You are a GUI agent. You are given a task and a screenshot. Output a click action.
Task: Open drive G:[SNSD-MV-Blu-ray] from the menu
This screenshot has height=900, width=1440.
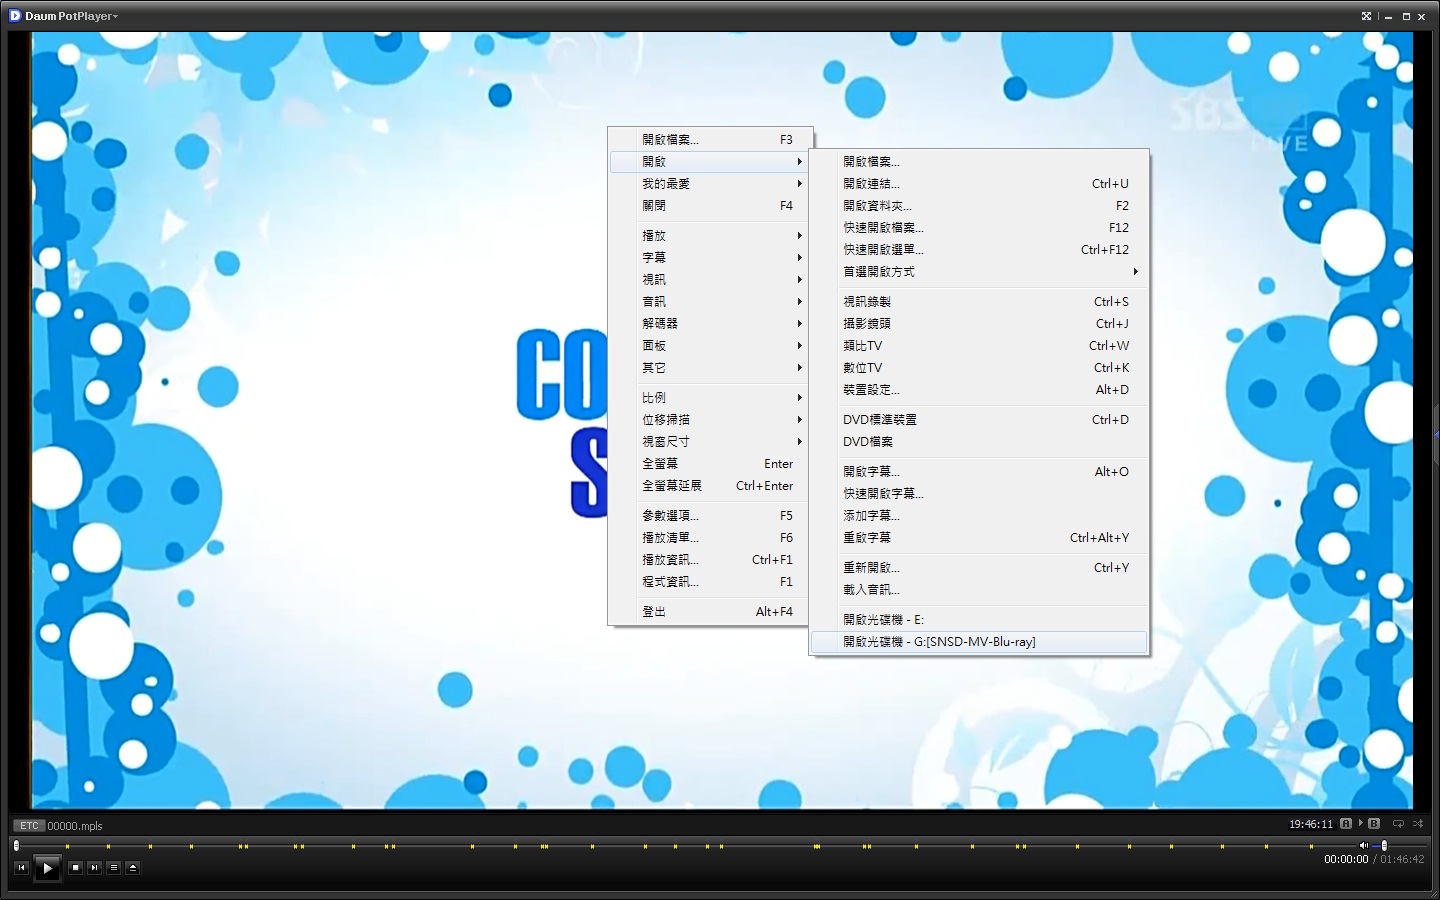coord(938,642)
